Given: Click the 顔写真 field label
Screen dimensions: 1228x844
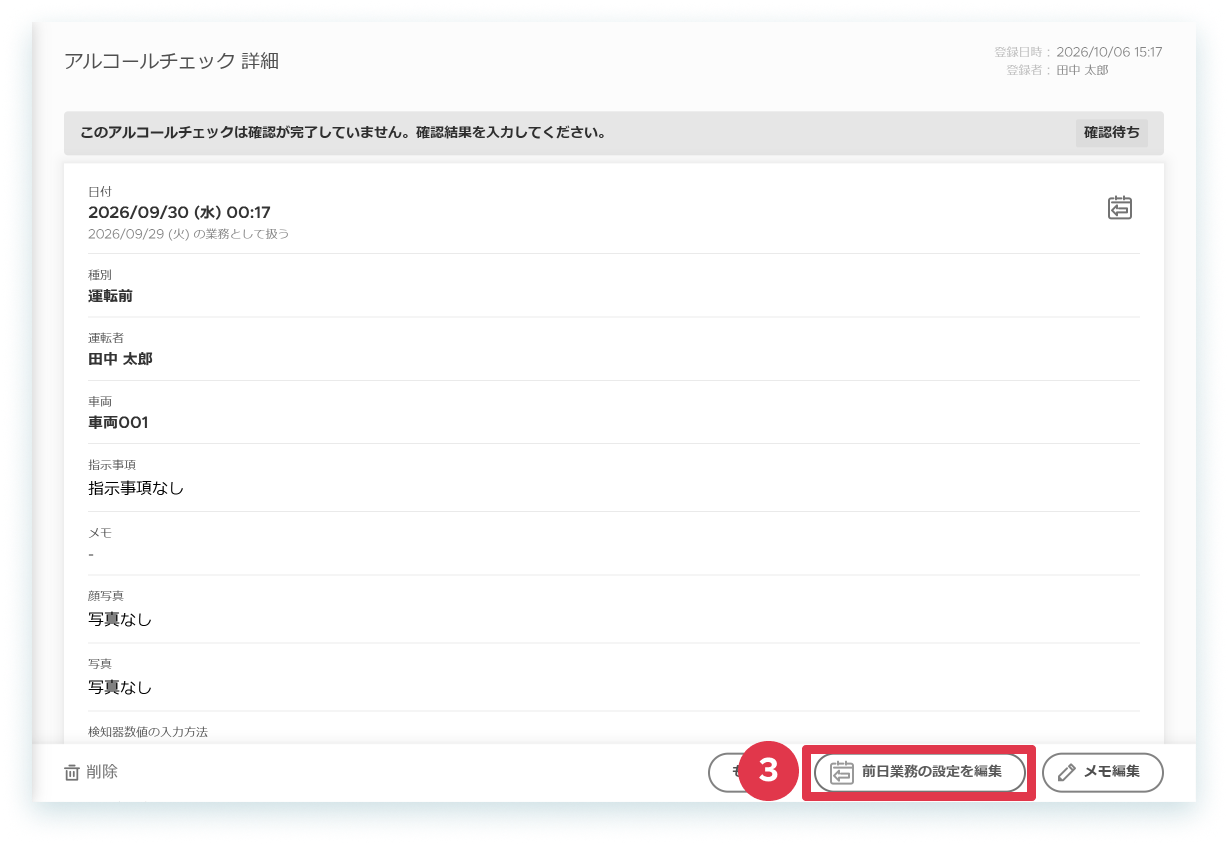Looking at the screenshot, I should 106,596.
